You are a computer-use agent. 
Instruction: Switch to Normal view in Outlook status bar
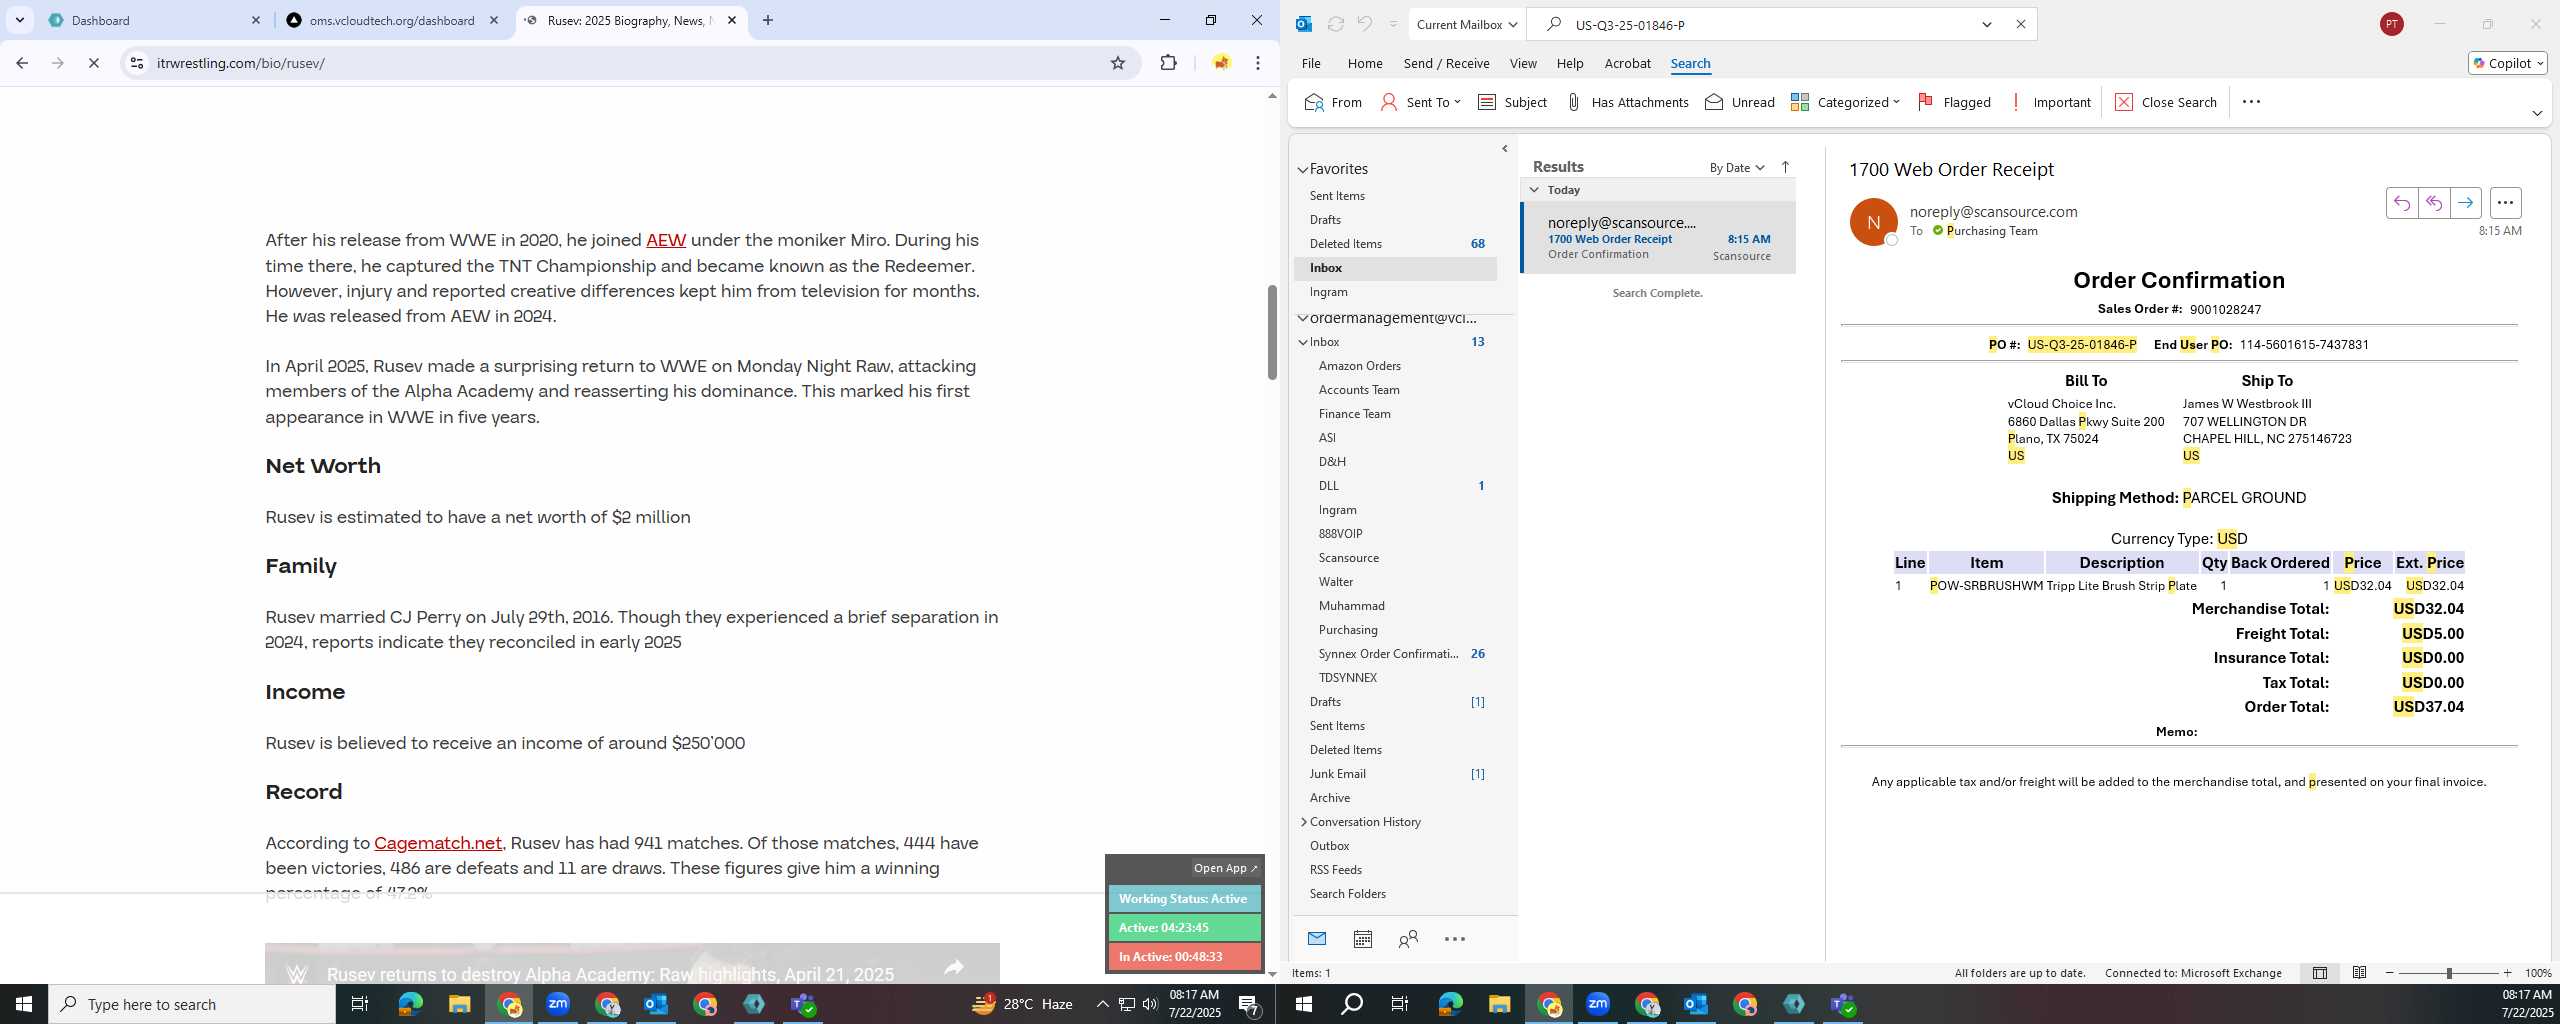[x=2320, y=973]
